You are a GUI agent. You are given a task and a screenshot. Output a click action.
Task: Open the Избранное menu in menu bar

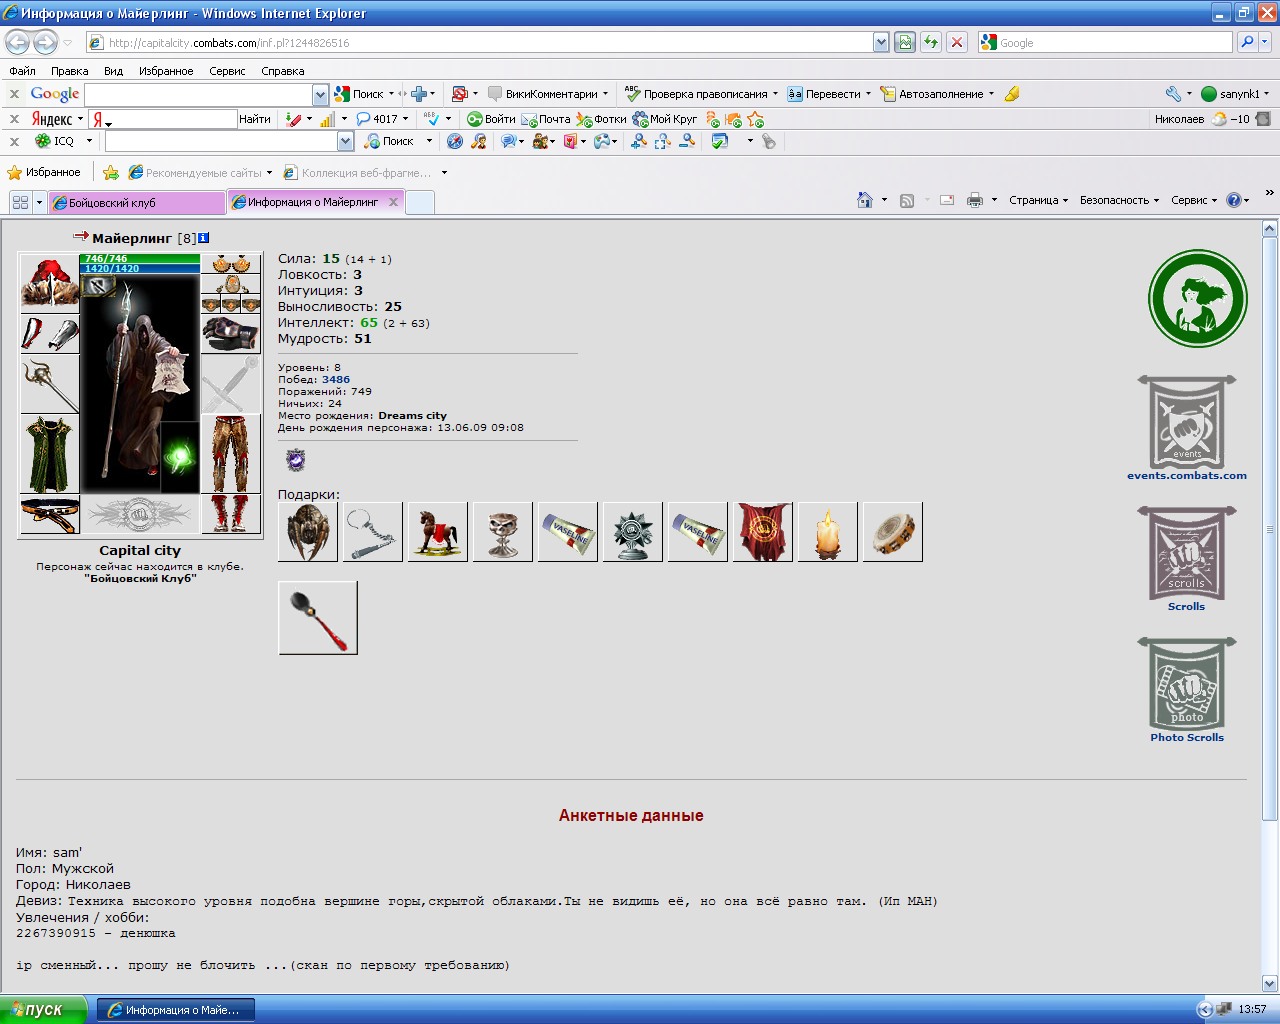coord(166,71)
